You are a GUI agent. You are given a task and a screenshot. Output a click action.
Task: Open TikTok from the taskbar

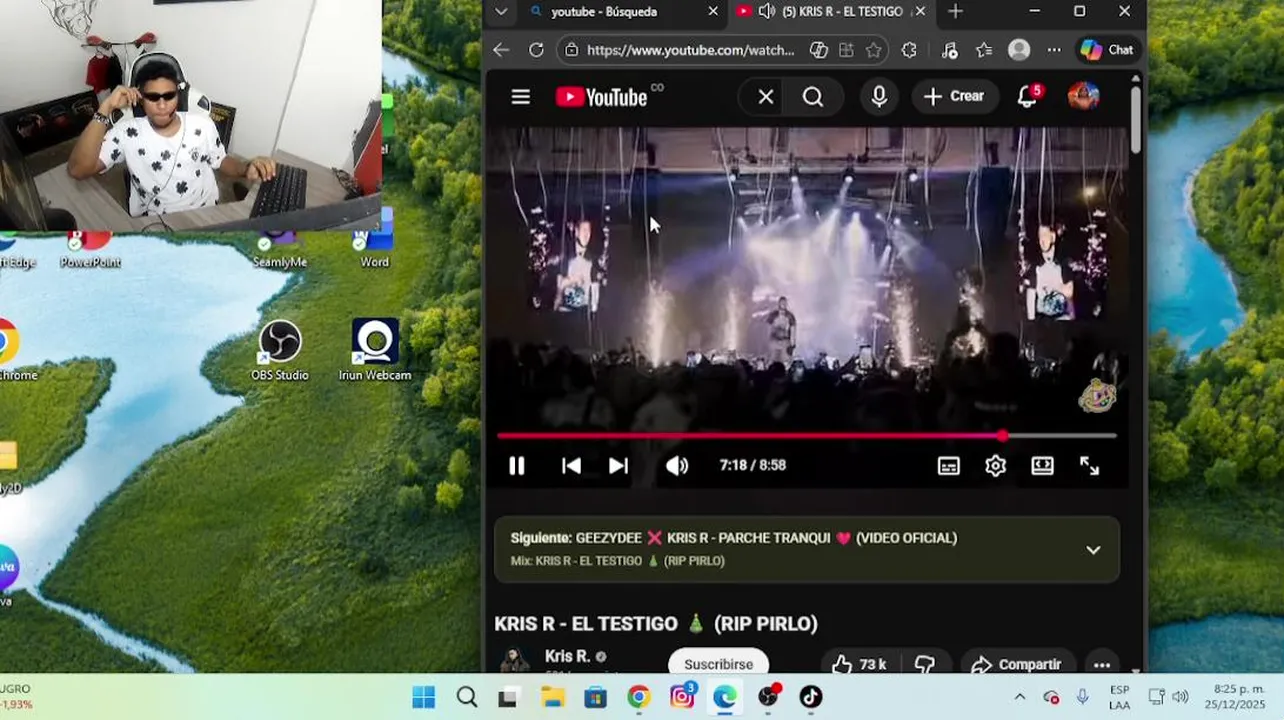pyautogui.click(x=811, y=697)
